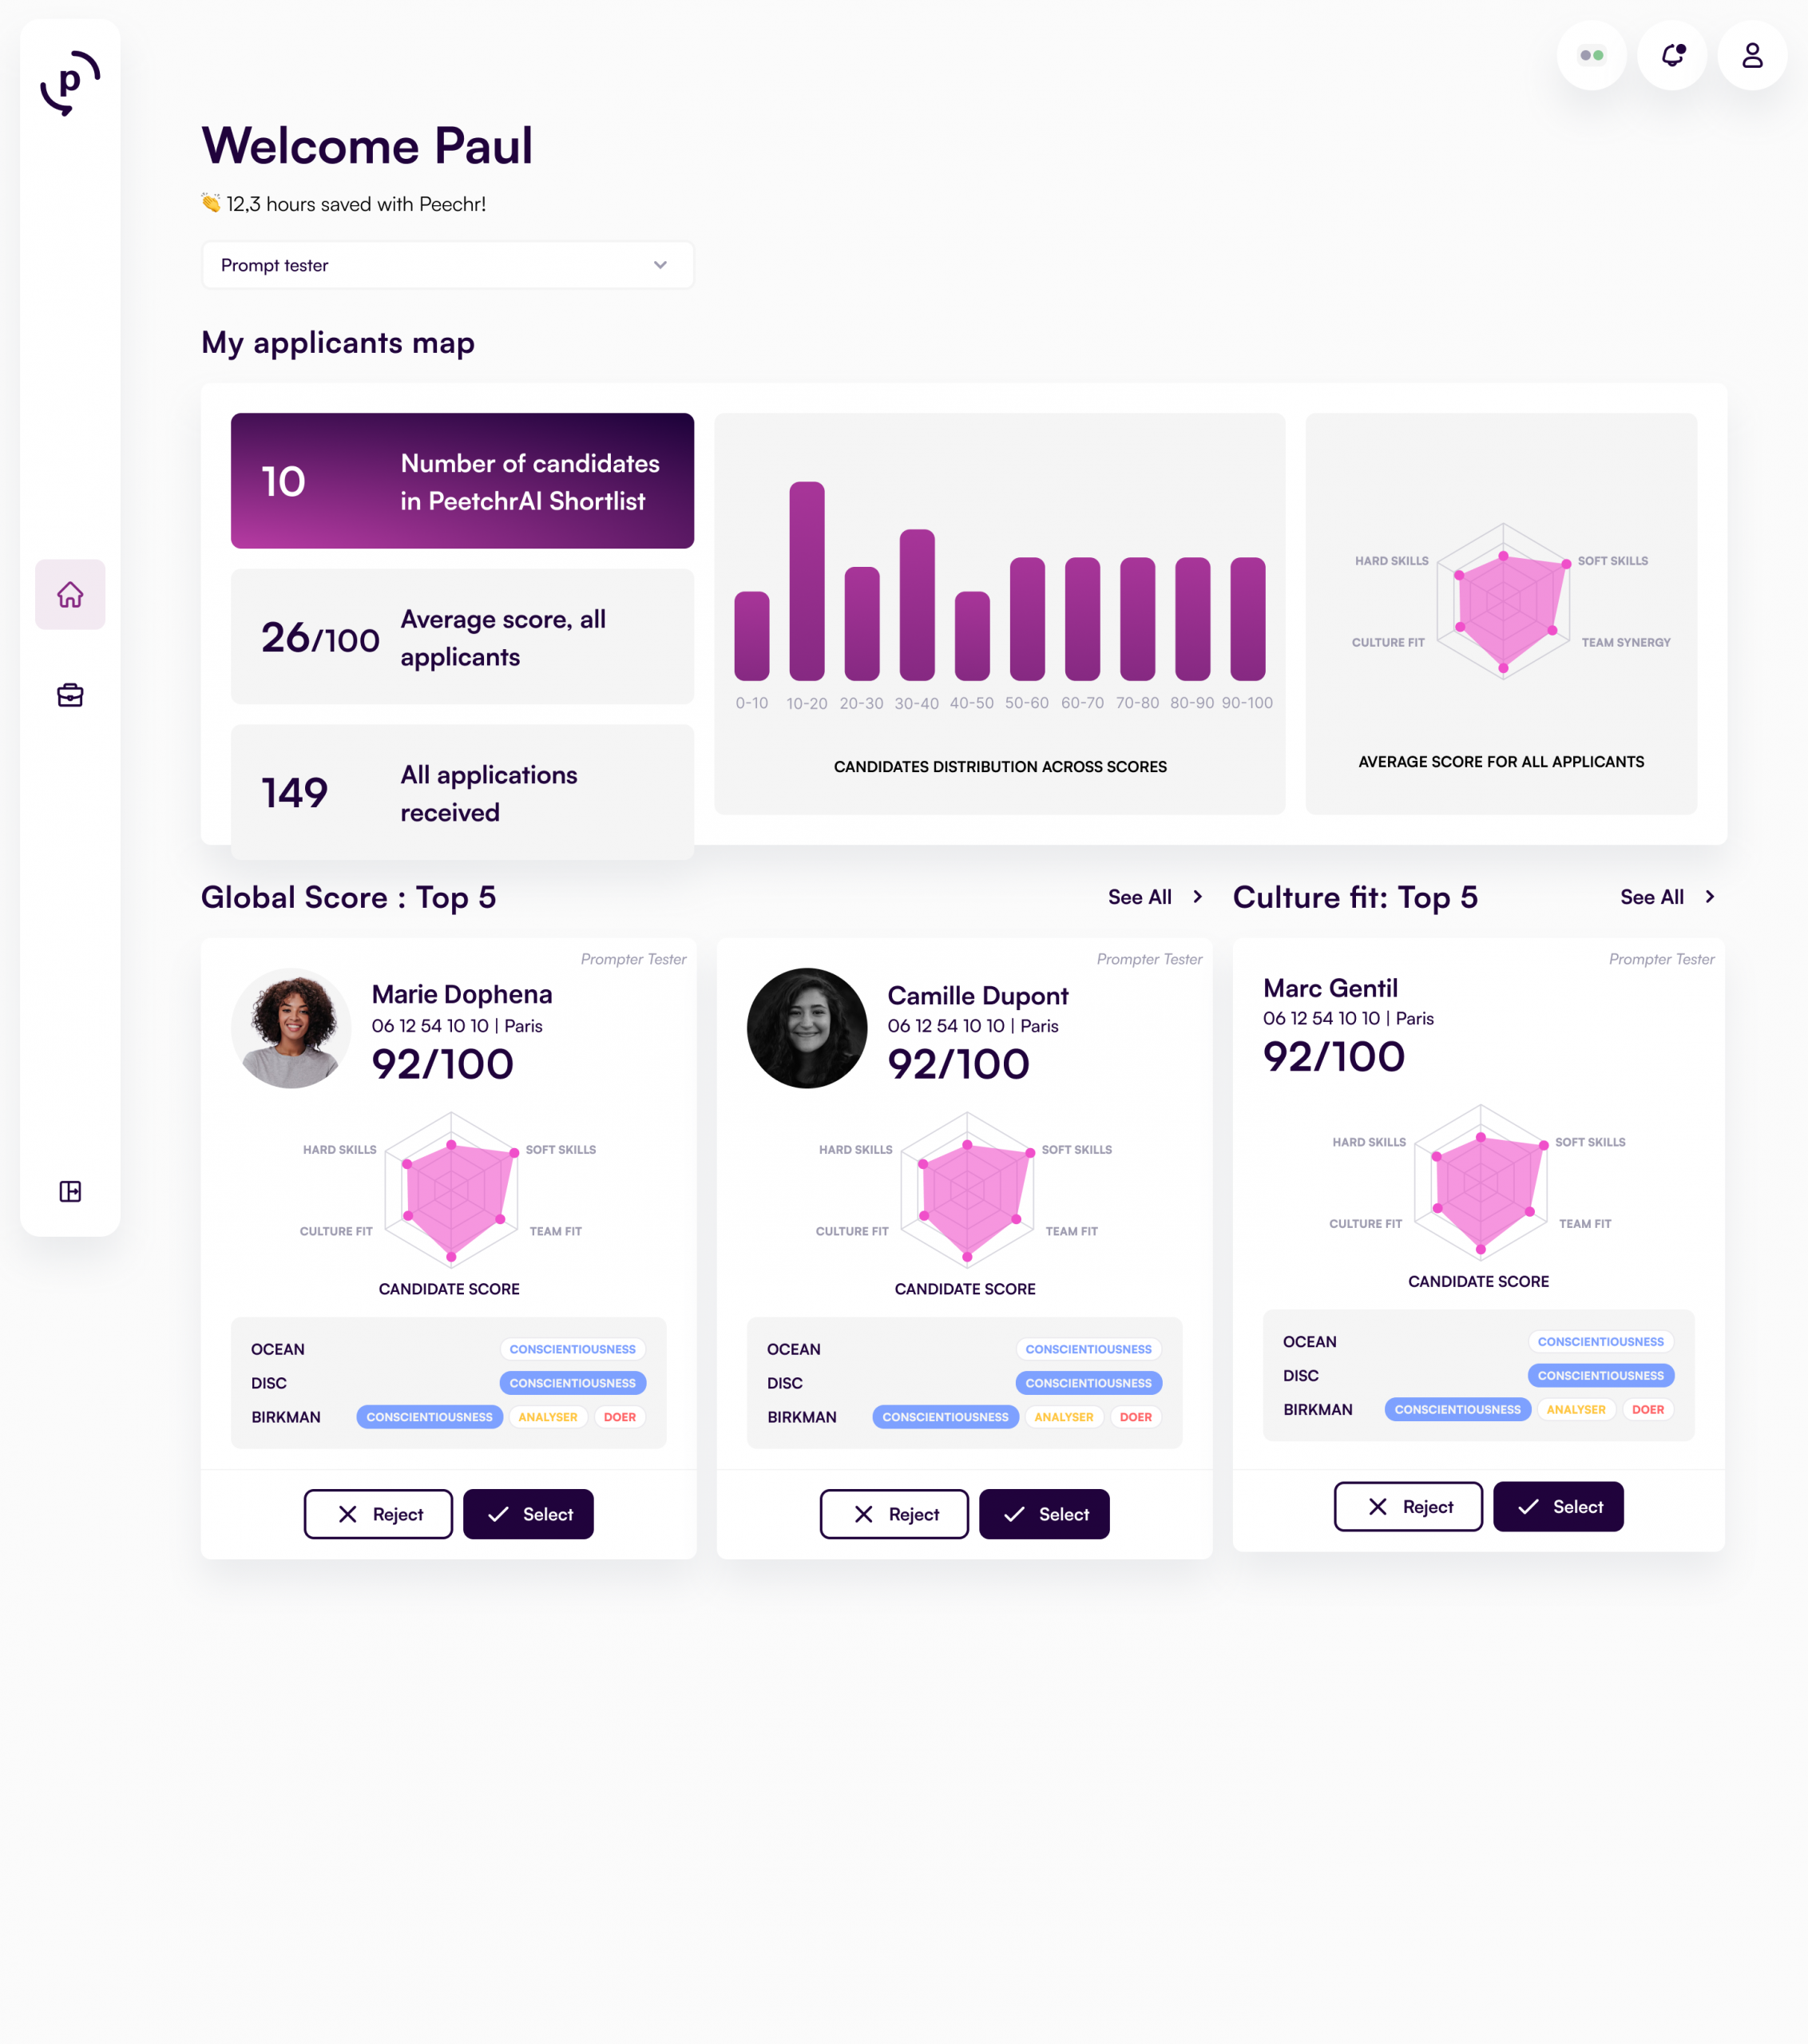Open the user profile icon

click(1752, 55)
